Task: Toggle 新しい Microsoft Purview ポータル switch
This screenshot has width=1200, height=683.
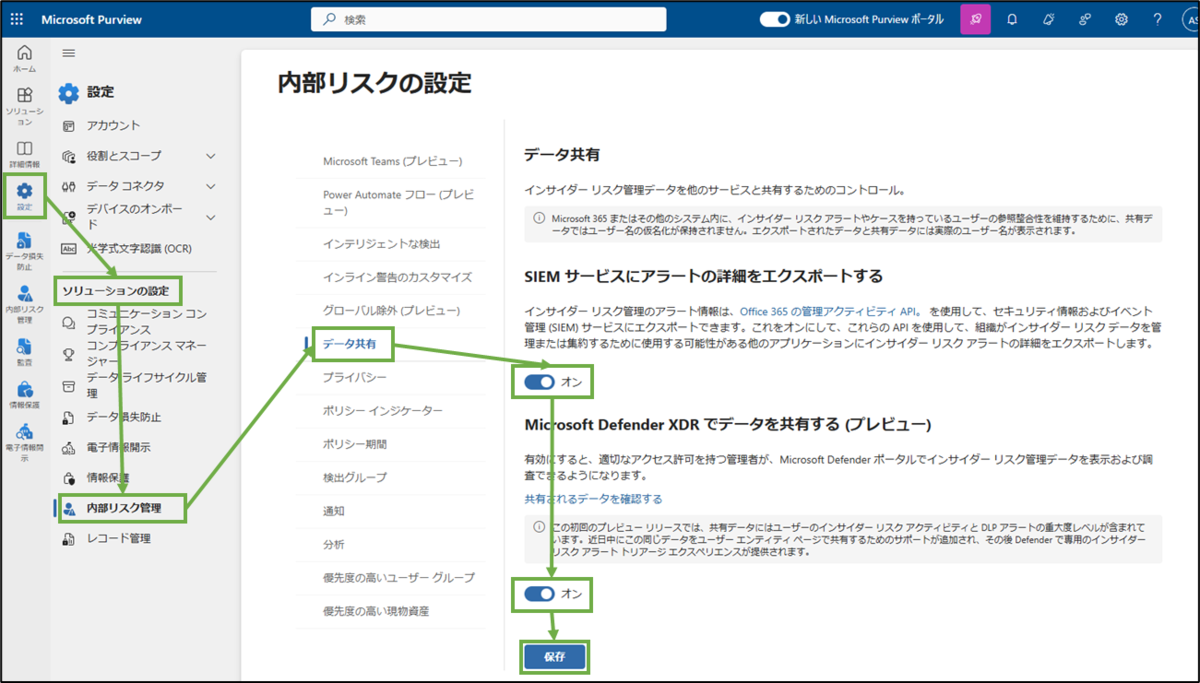Action: pos(775,19)
